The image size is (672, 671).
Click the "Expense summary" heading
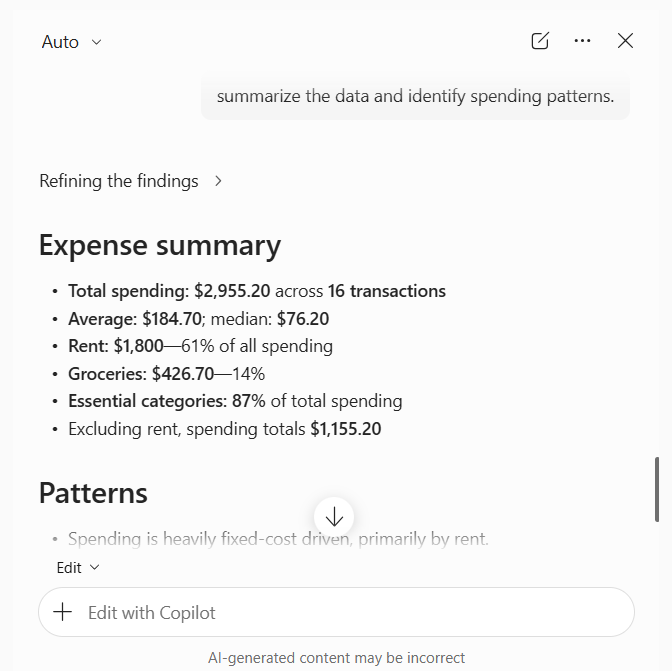[160, 245]
